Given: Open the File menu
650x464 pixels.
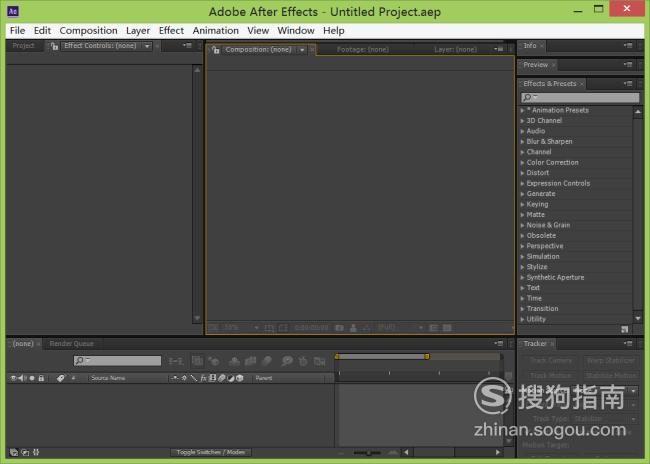Looking at the screenshot, I should coord(17,31).
